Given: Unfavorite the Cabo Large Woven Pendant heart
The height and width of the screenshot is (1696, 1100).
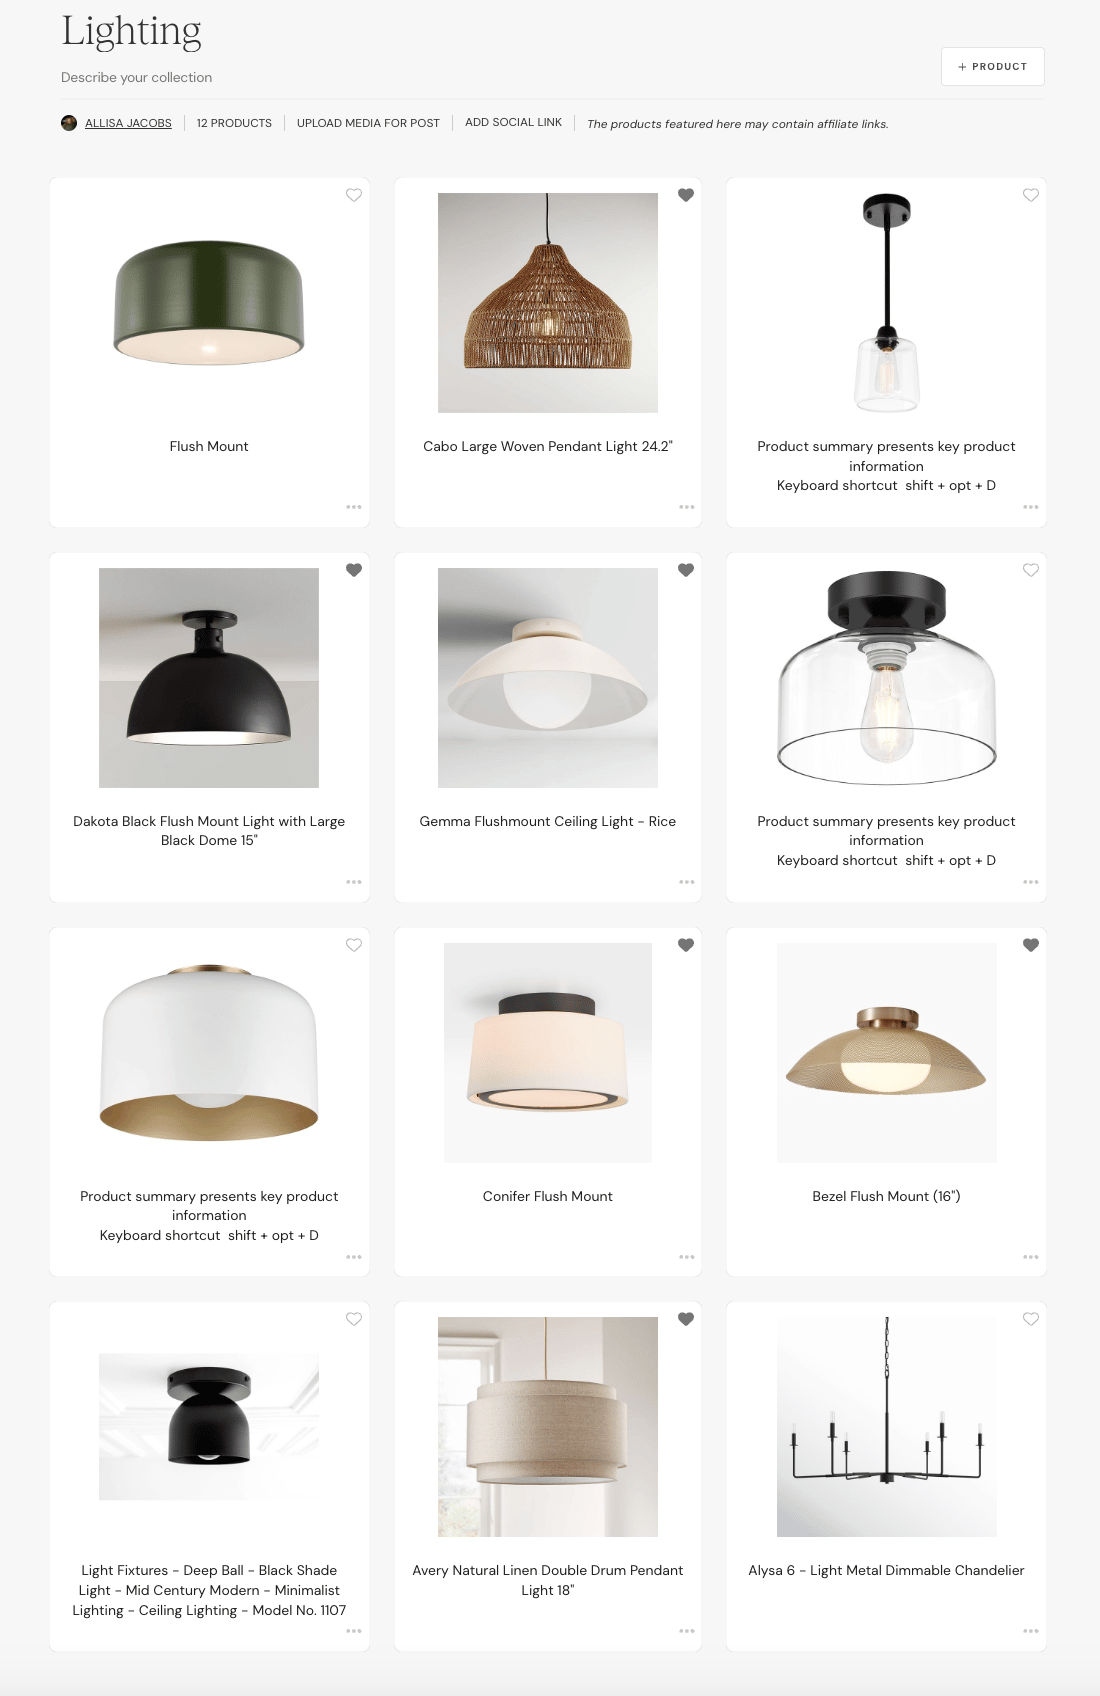Looking at the screenshot, I should pos(686,195).
